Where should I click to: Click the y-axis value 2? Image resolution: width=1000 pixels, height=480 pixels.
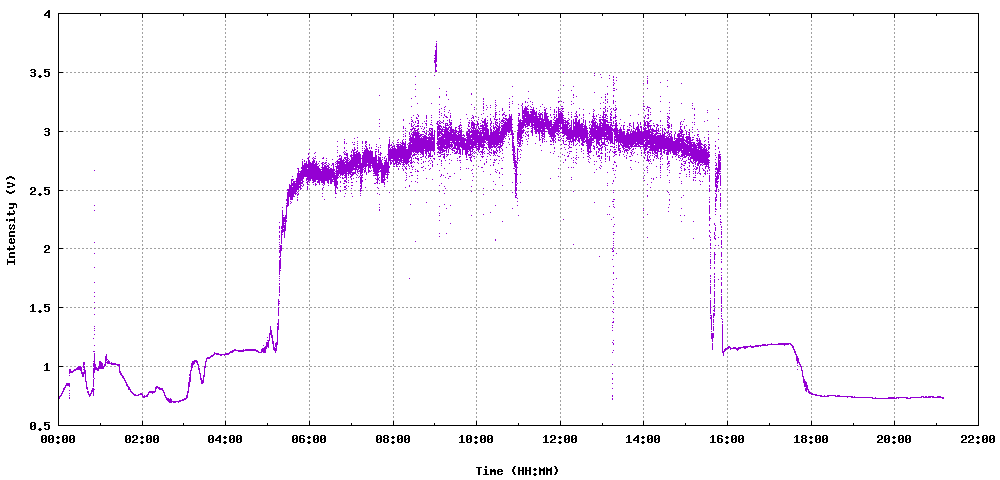tap(48, 249)
